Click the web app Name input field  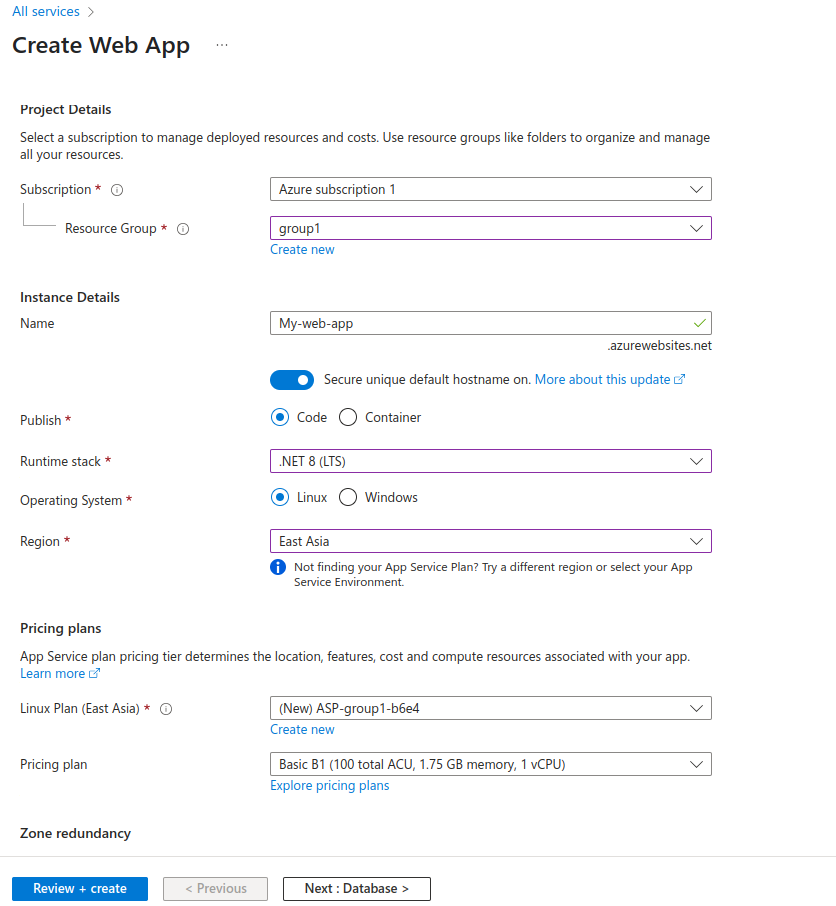[480, 323]
